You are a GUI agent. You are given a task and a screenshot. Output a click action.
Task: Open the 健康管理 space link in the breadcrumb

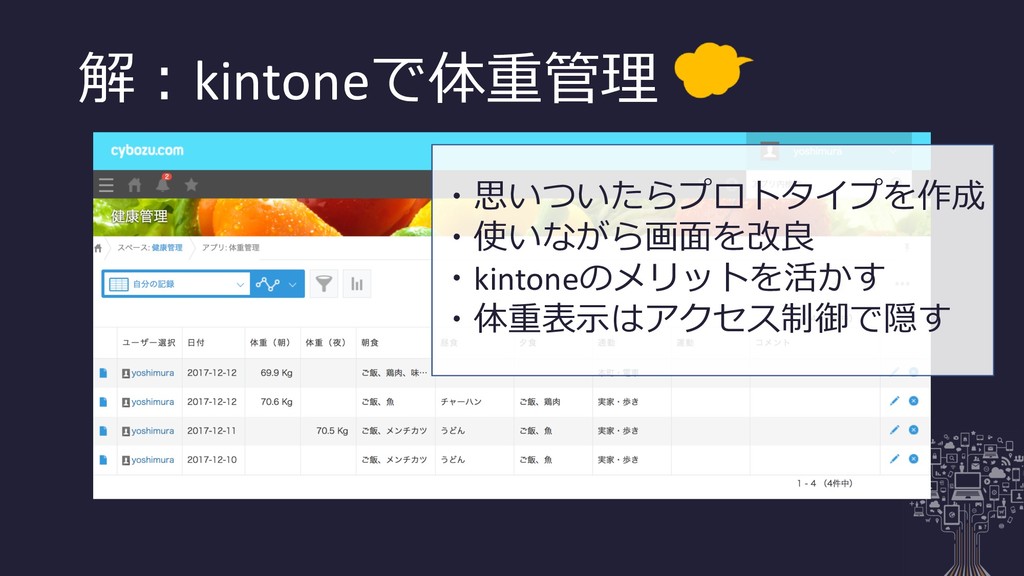(167, 248)
